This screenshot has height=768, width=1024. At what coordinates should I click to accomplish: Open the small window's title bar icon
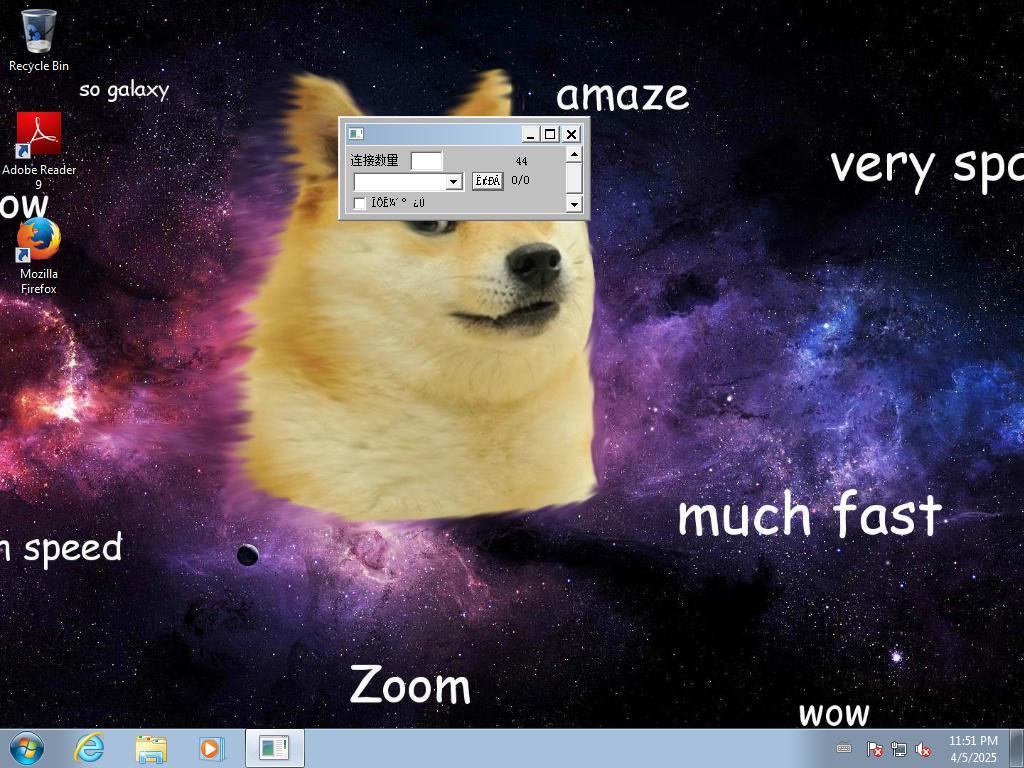click(x=356, y=134)
